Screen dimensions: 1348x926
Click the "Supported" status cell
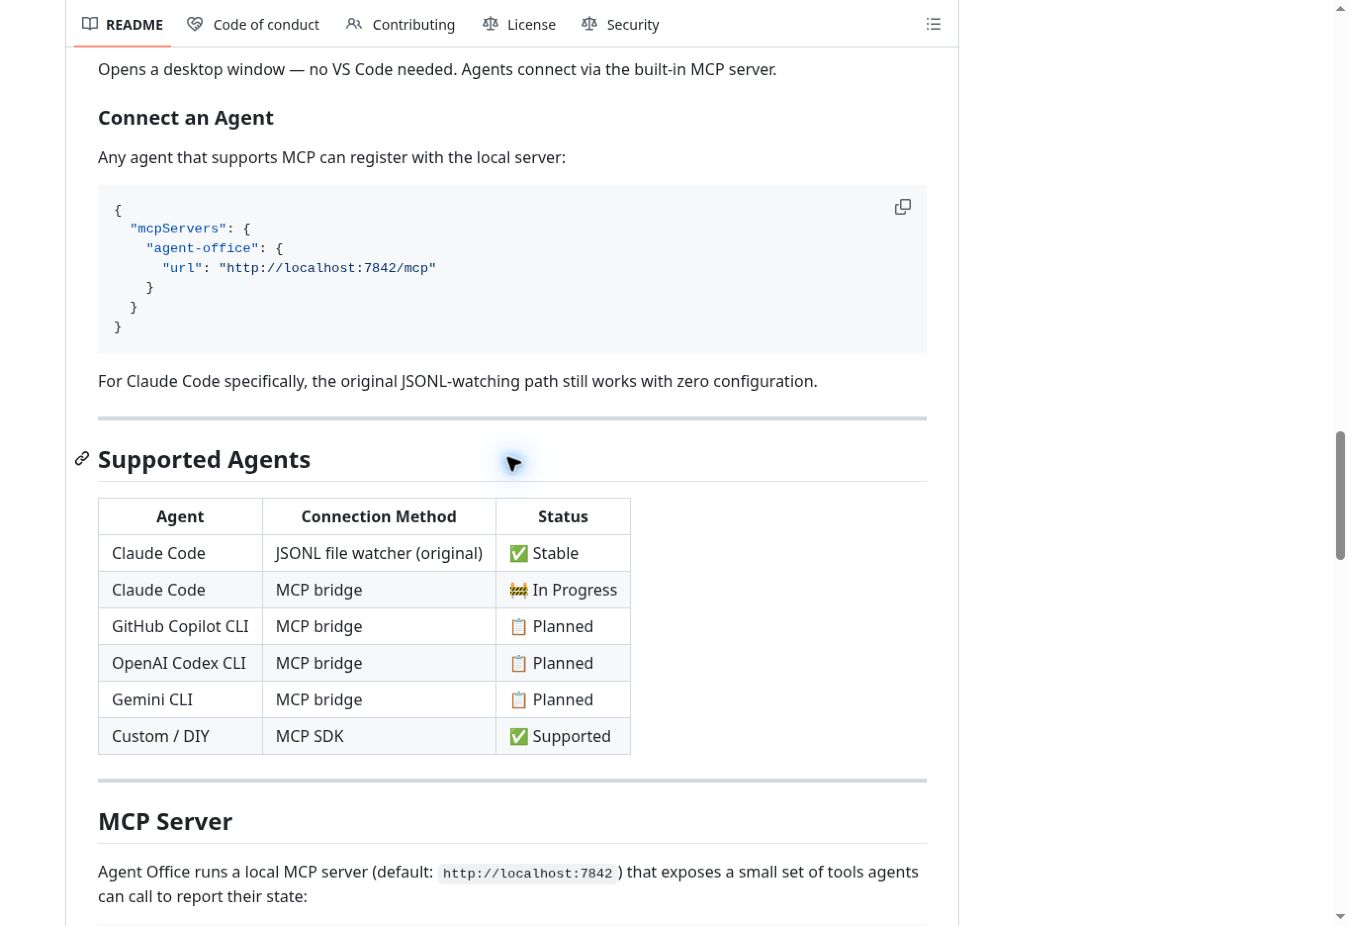coord(563,736)
